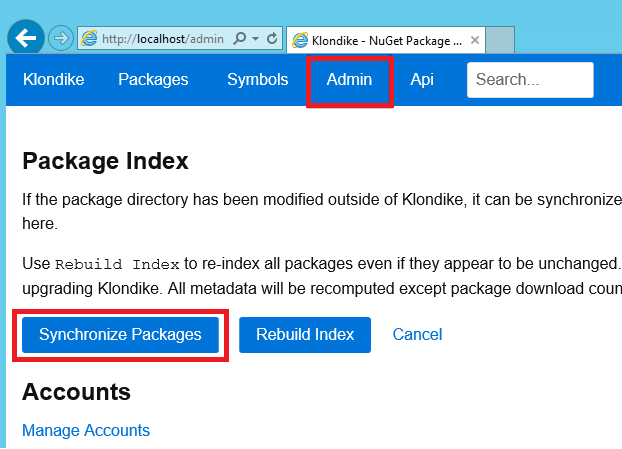Image resolution: width=622 pixels, height=449 pixels.
Task: Open a new blank browser tab
Action: point(500,40)
